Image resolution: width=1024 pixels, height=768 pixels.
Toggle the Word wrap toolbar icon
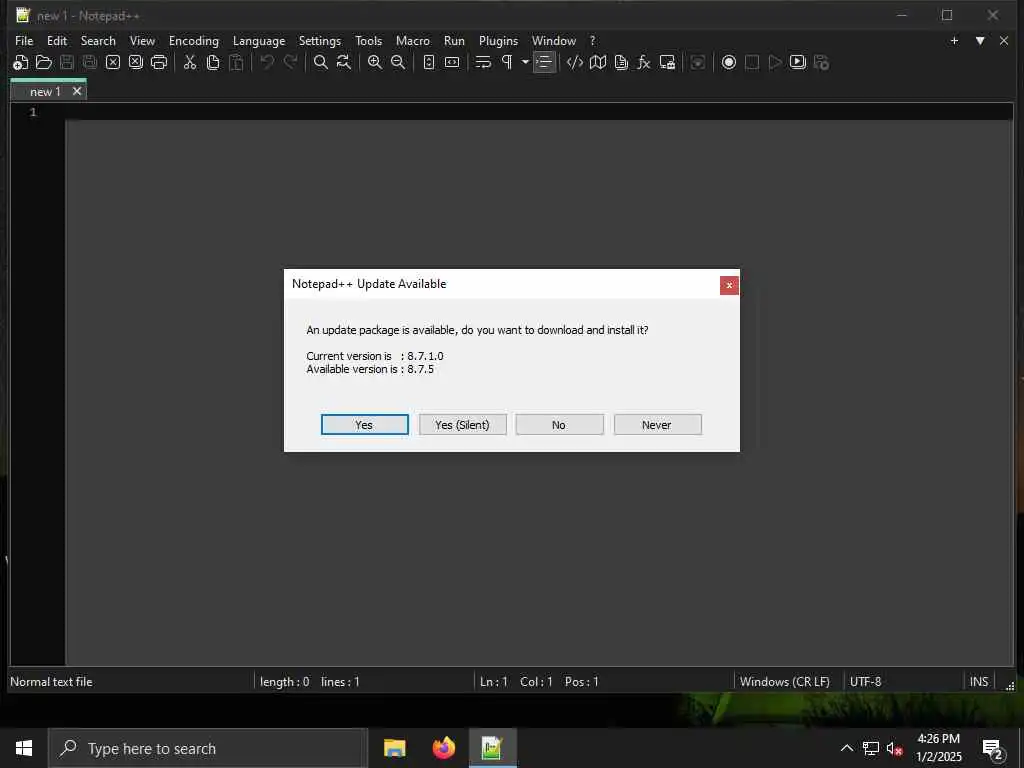tap(483, 63)
